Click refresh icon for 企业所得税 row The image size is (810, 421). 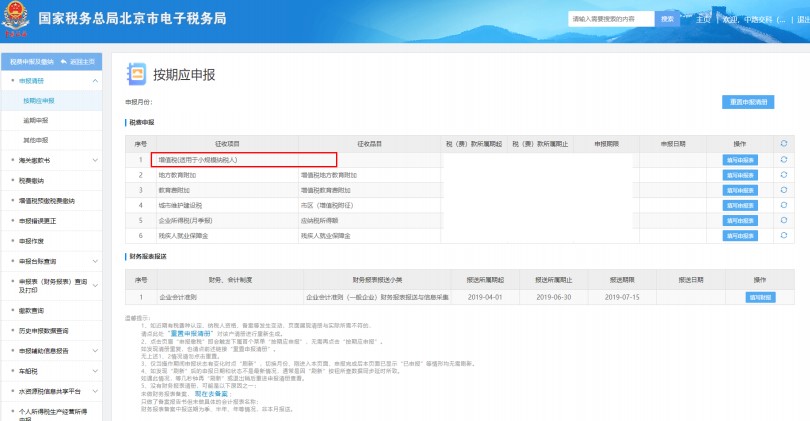[x=784, y=219]
